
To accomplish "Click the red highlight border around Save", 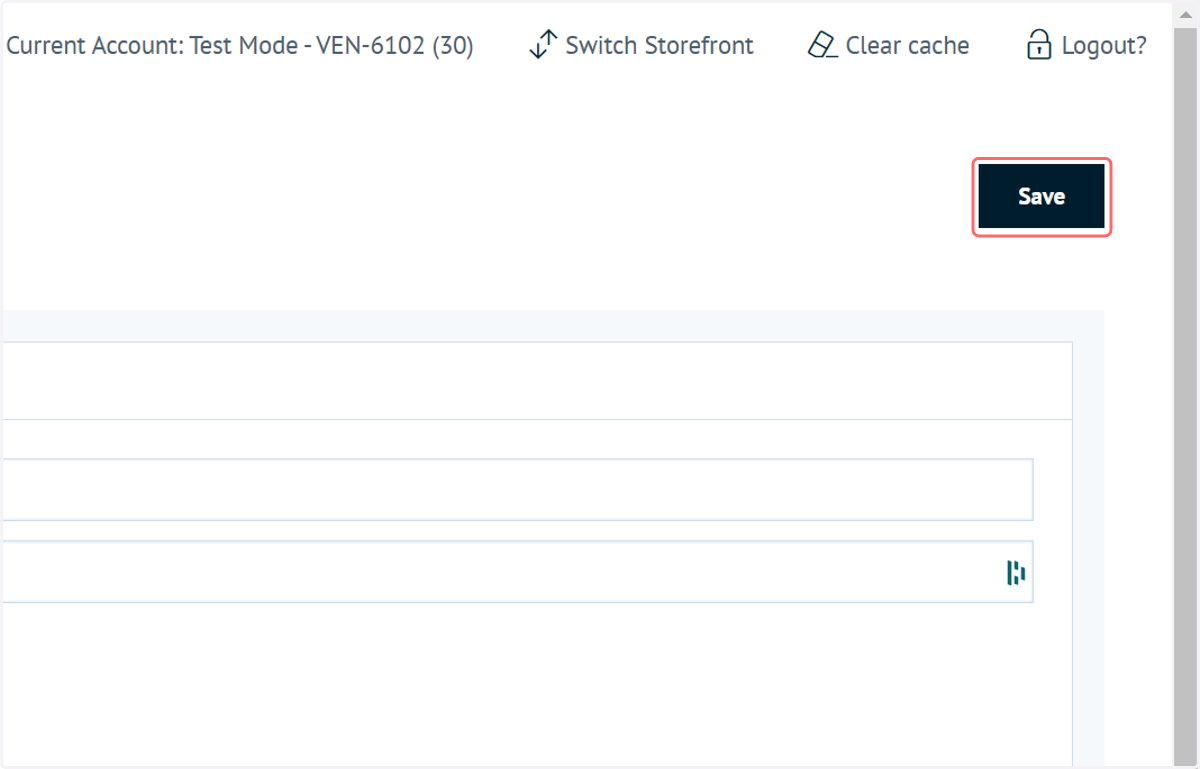I will (1041, 160).
